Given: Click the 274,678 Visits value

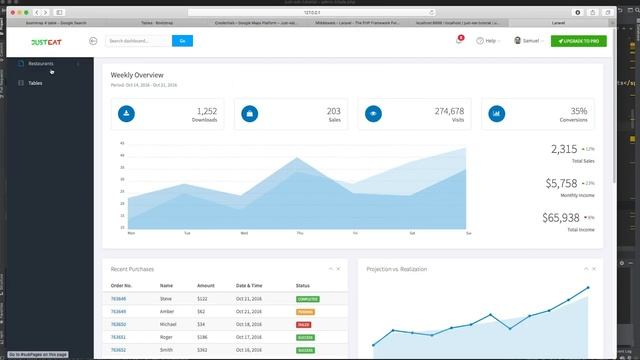Looking at the screenshot, I should pos(449,111).
